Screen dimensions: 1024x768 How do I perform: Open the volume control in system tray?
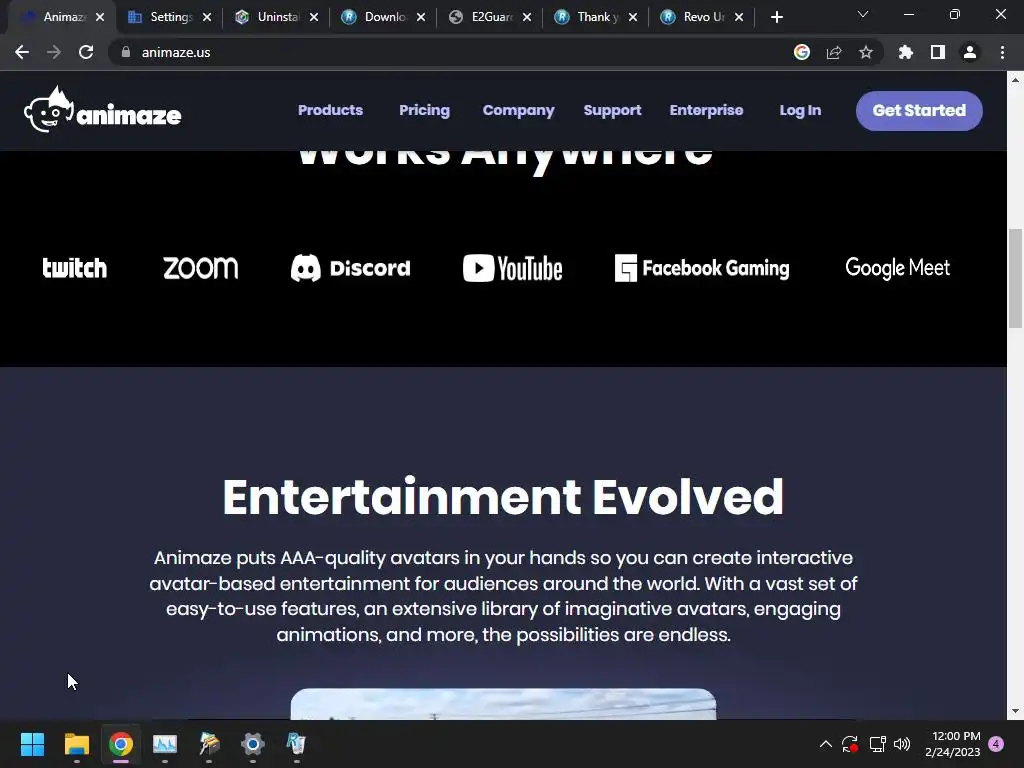[x=902, y=744]
